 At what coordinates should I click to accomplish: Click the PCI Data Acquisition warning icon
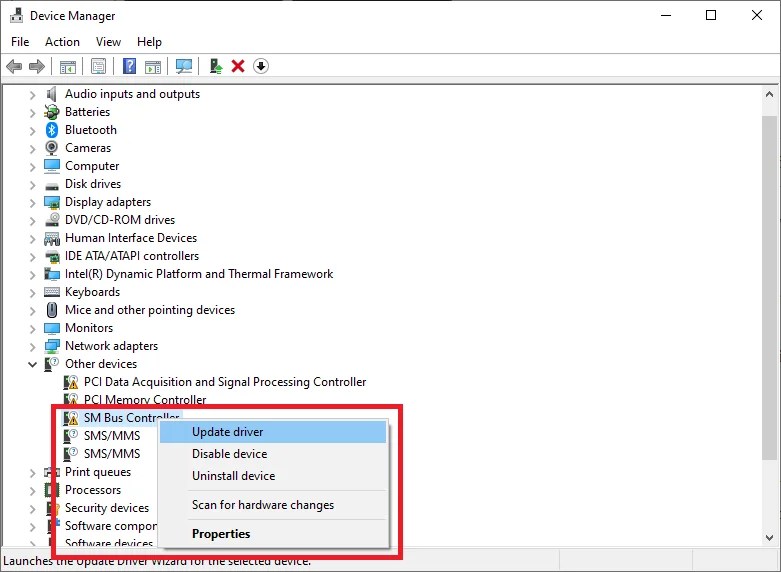[71, 382]
